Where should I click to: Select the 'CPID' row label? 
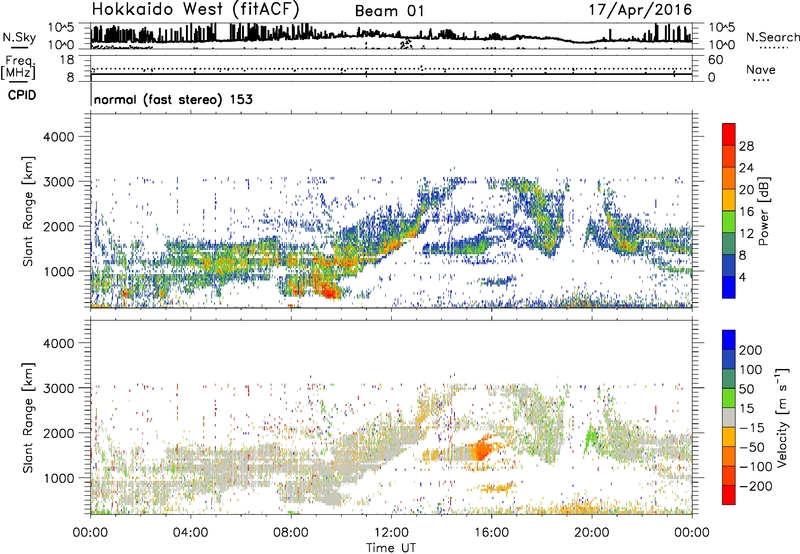tap(22, 95)
